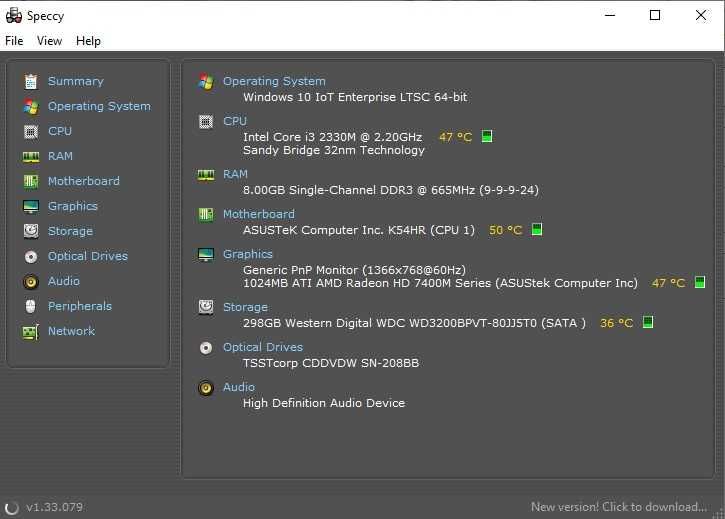Open Peripherals section in sidebar
This screenshot has height=519, width=725.
80,306
